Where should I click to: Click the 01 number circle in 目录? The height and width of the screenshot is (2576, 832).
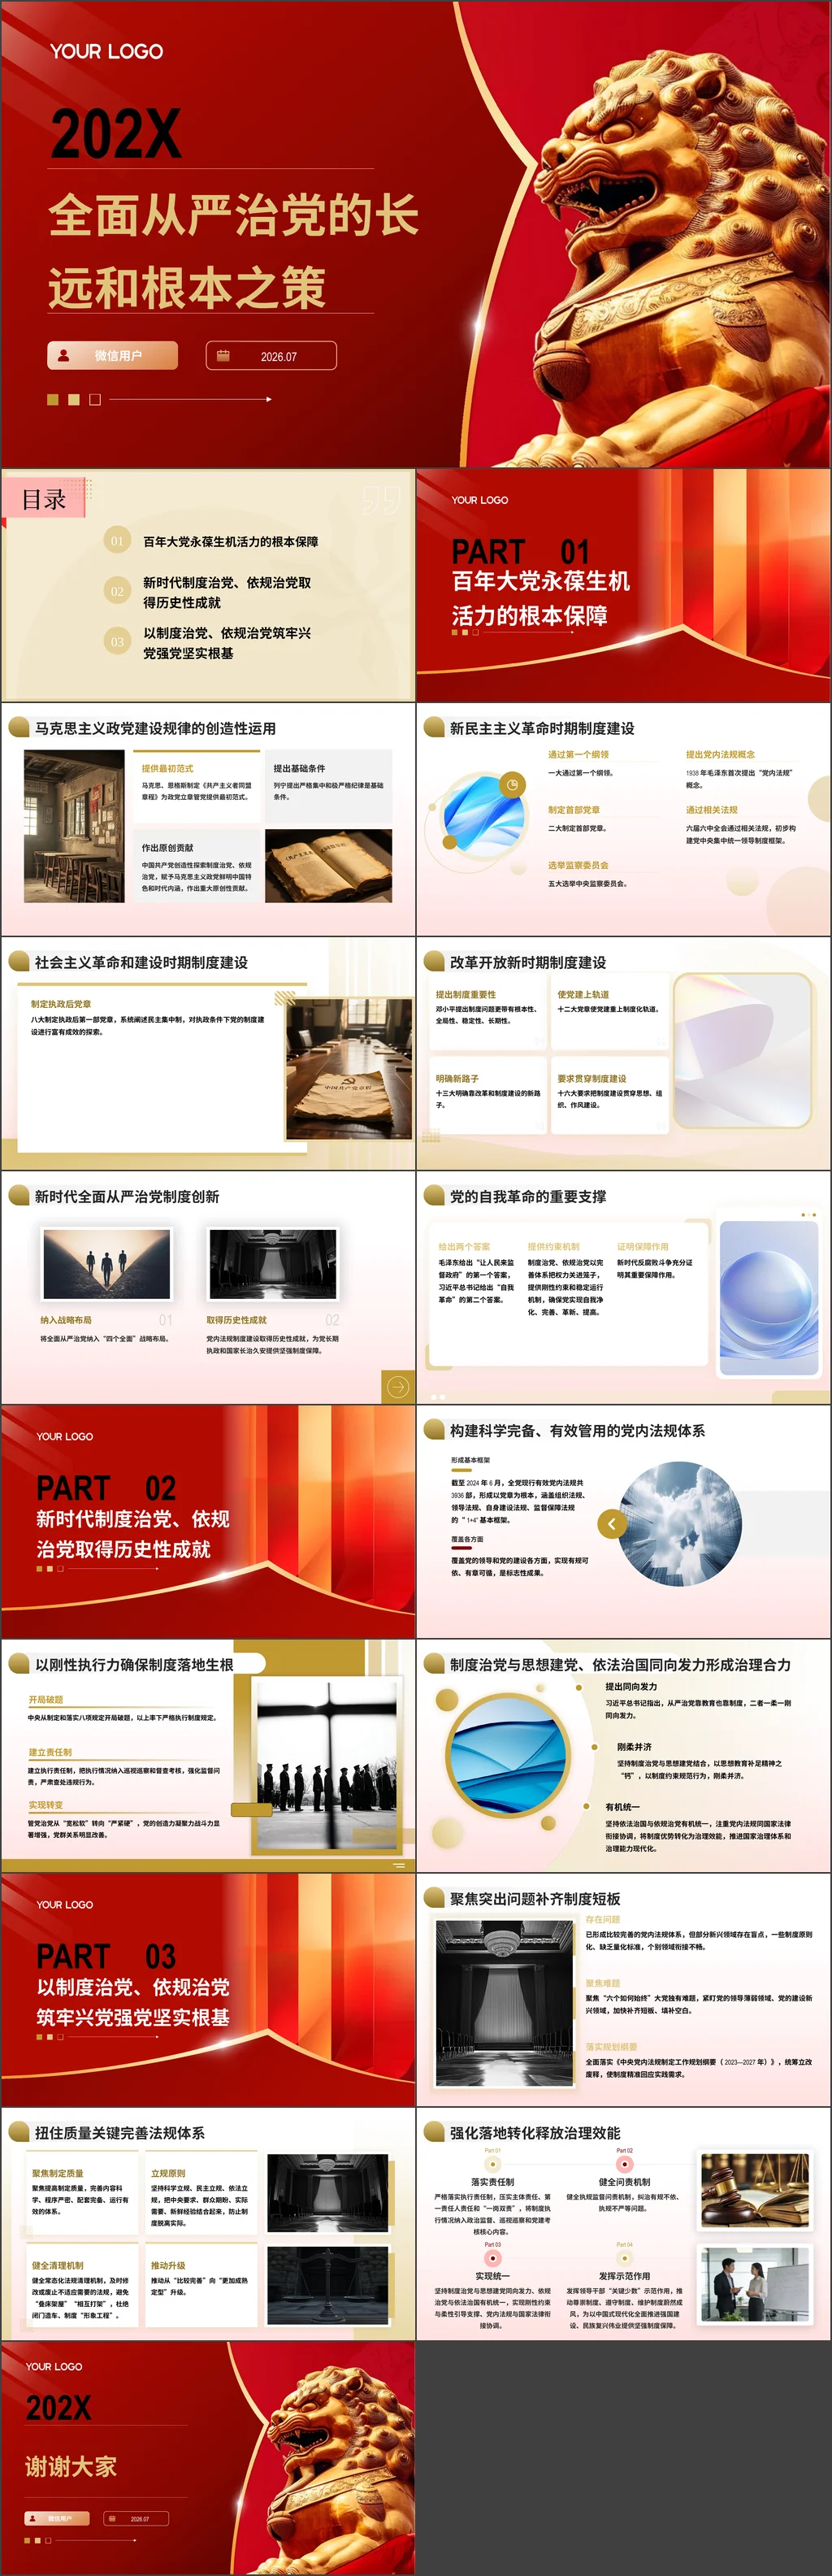point(117,541)
